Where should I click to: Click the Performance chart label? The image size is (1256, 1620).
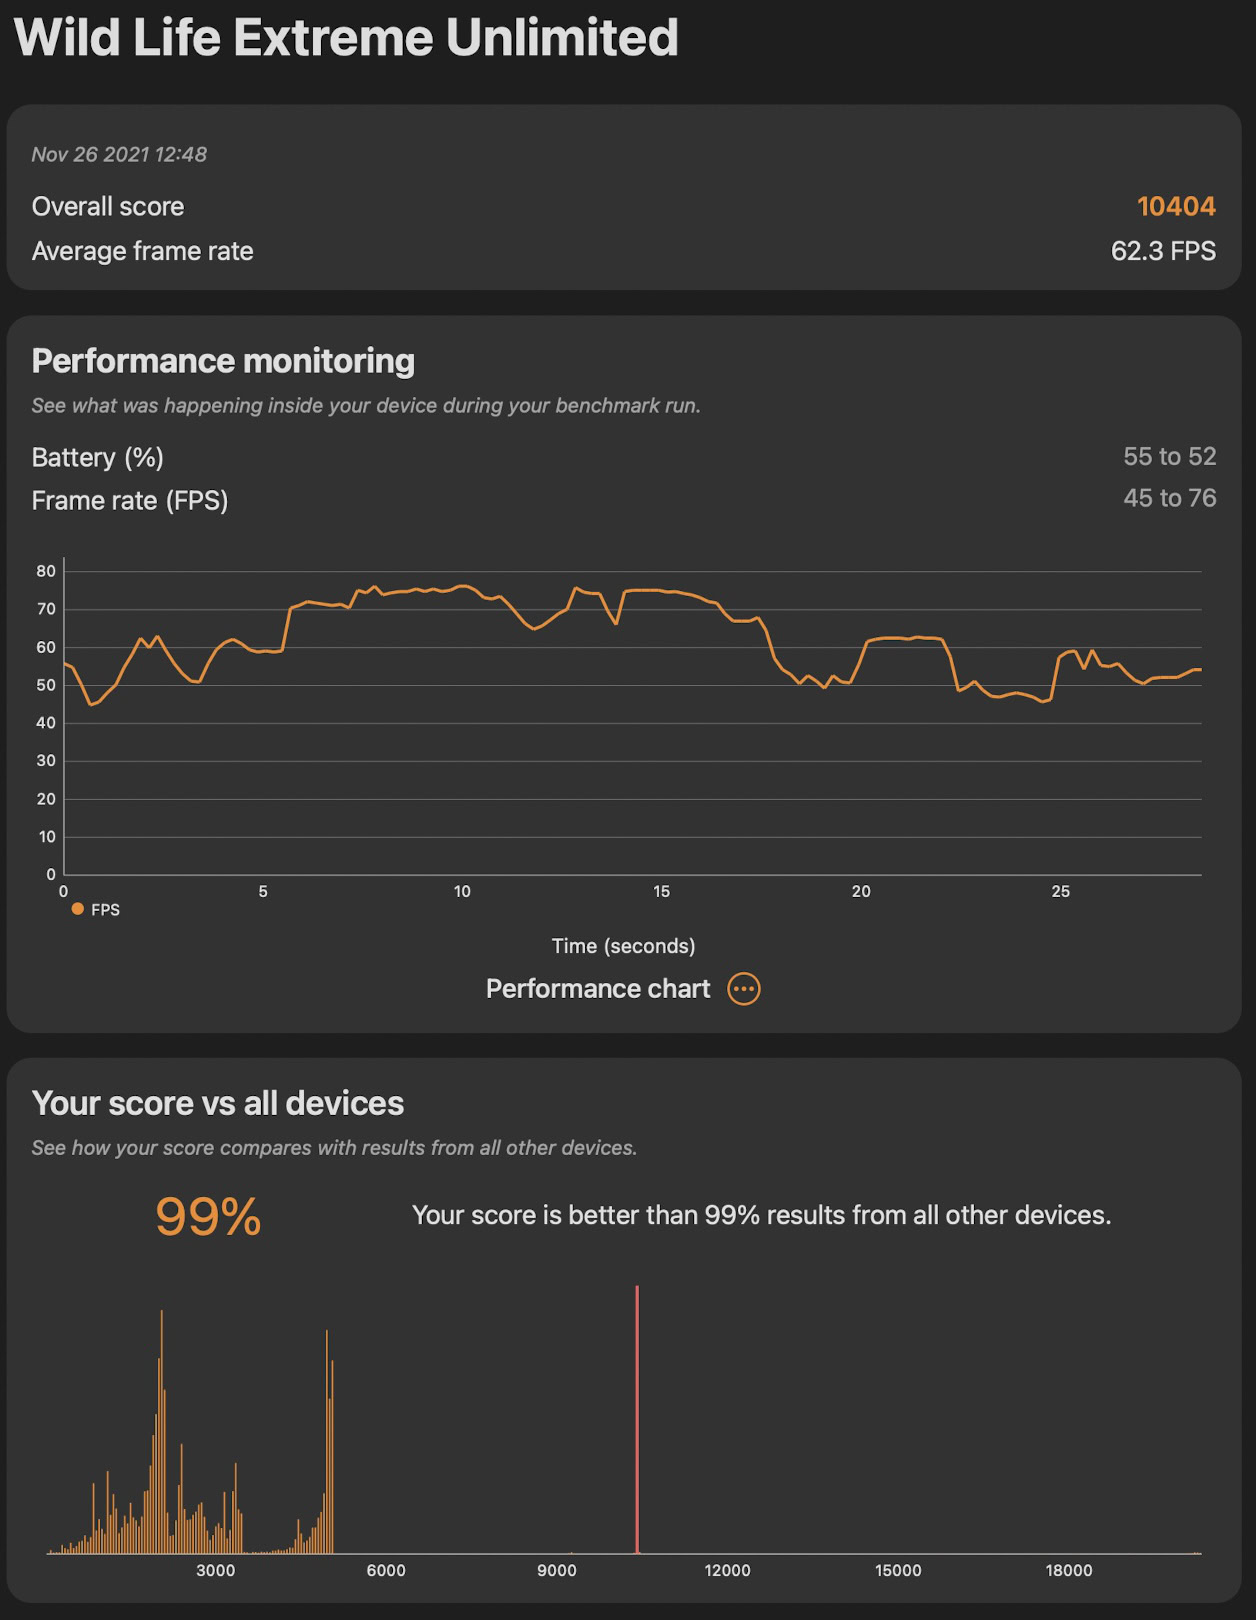597,989
